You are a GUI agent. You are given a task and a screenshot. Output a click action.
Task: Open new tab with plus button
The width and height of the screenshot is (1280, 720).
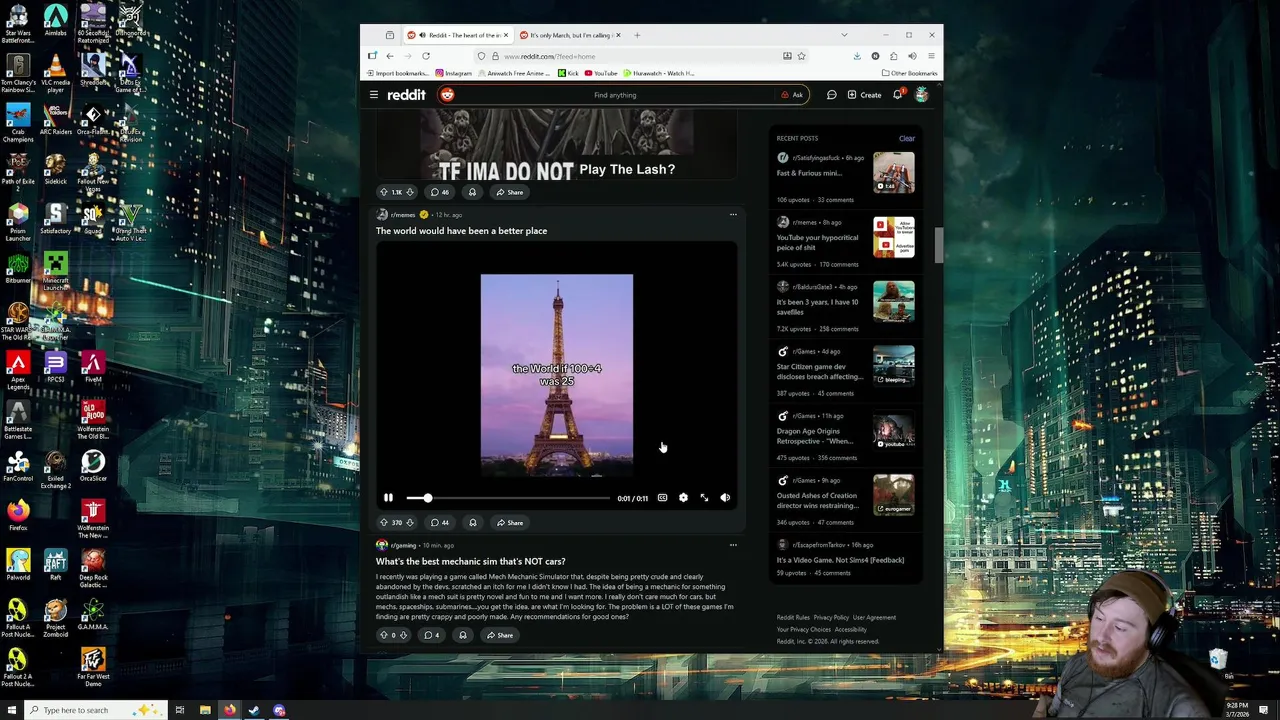click(x=637, y=35)
